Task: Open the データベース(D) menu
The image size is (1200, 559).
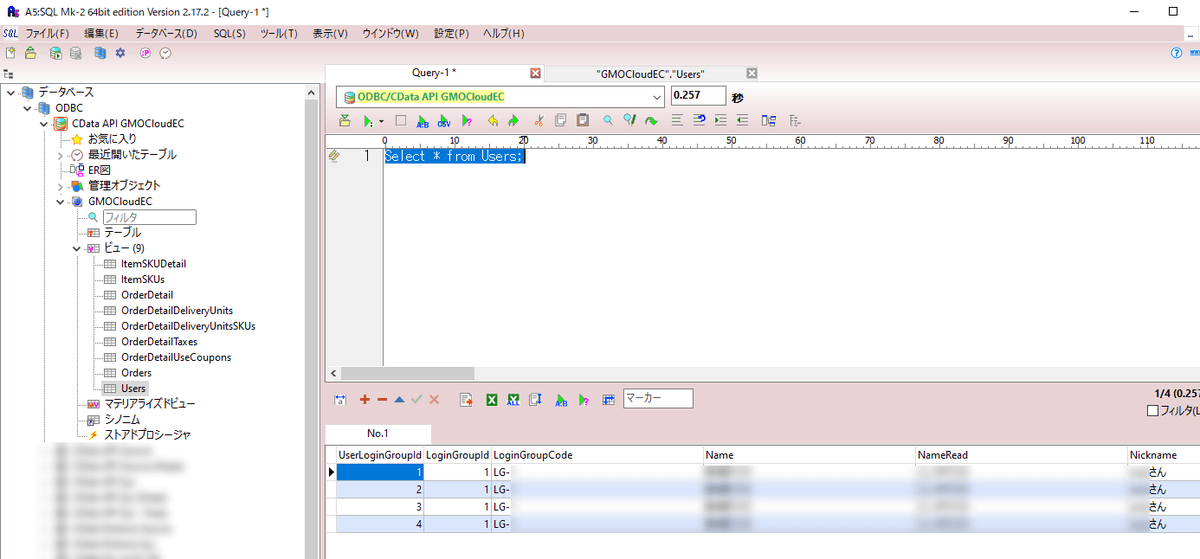Action: (166, 33)
